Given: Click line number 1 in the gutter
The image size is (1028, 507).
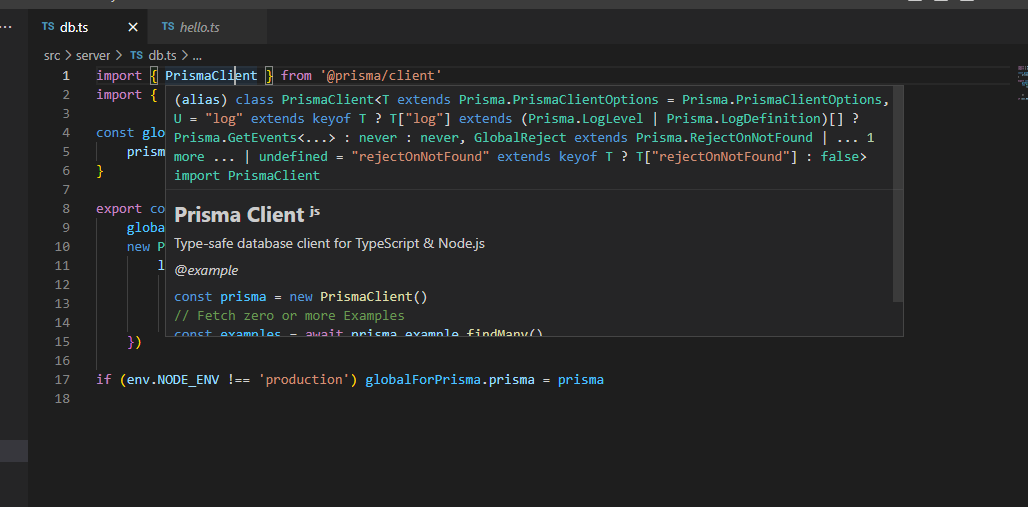Looking at the screenshot, I should [66, 76].
